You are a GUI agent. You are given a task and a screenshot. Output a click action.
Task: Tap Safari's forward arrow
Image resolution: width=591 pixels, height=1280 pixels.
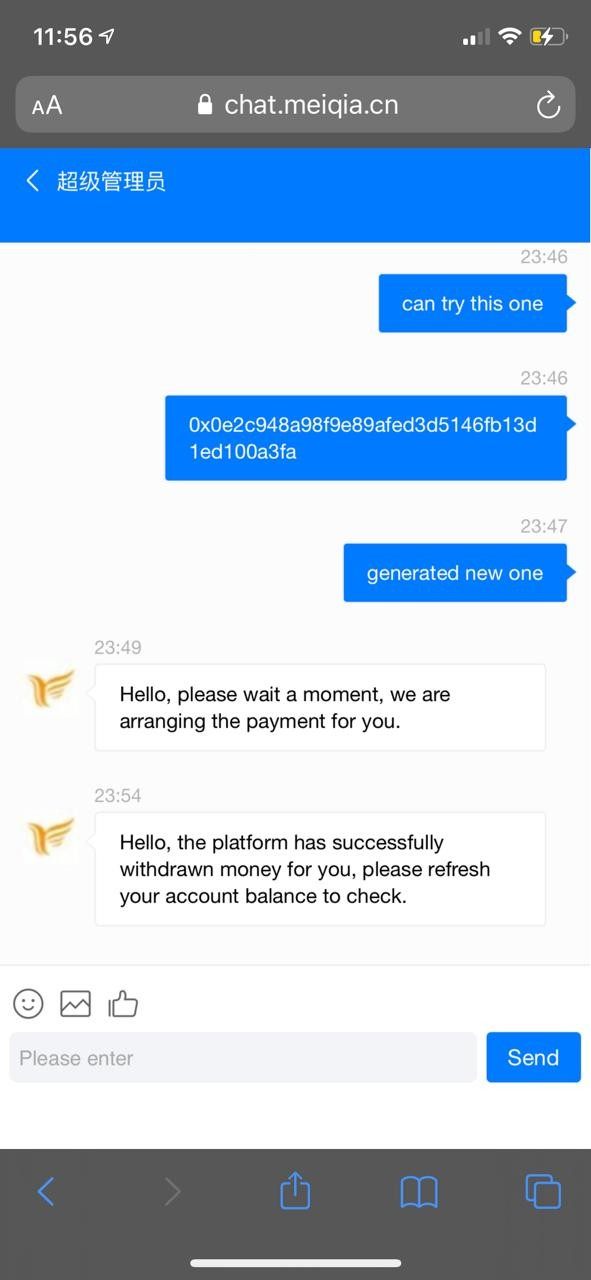tap(172, 1191)
